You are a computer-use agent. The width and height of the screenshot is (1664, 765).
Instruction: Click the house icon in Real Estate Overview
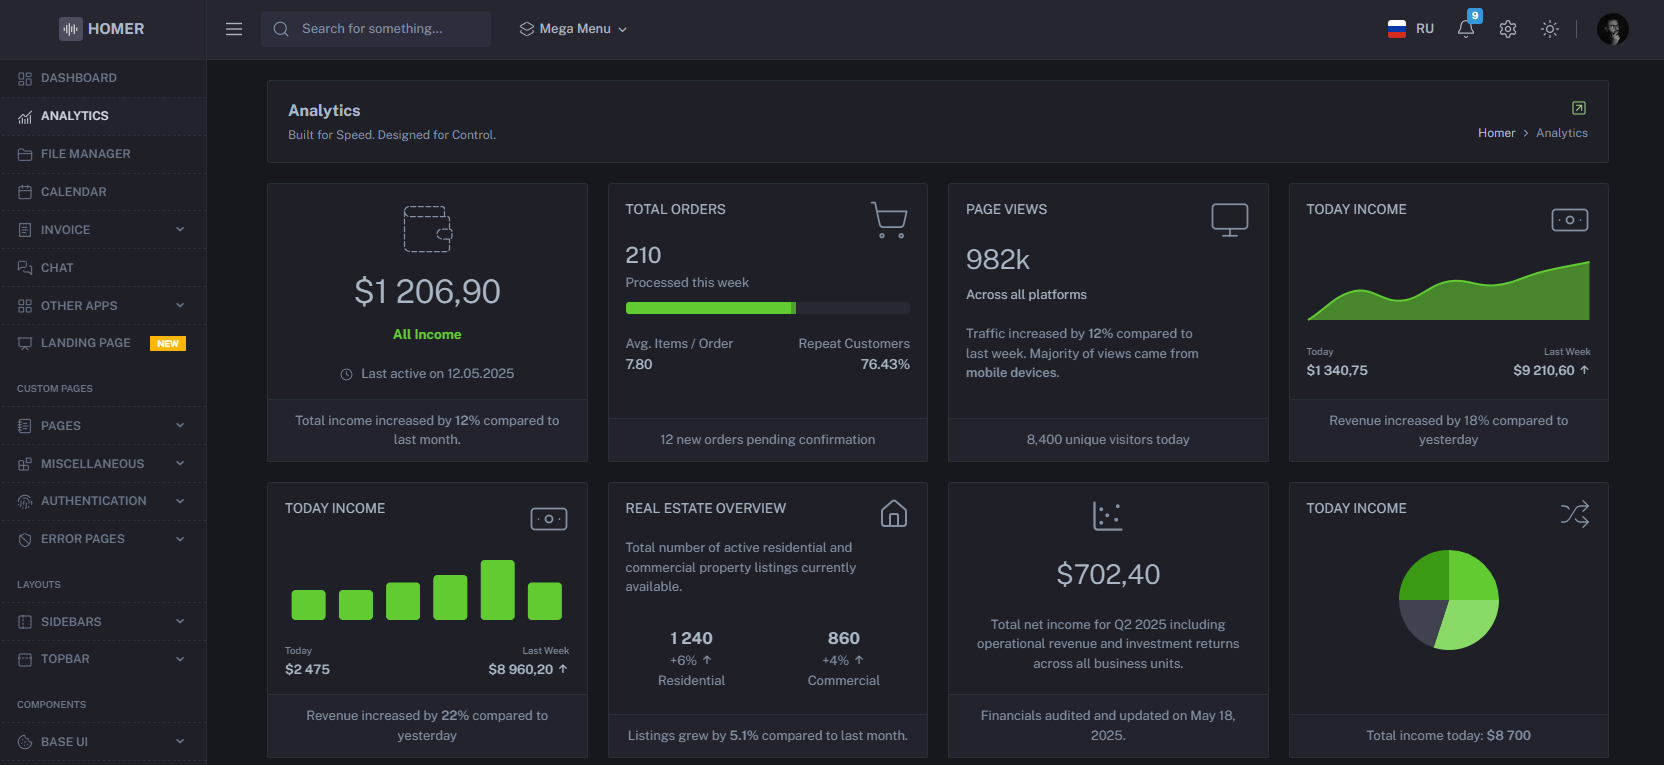click(x=893, y=514)
